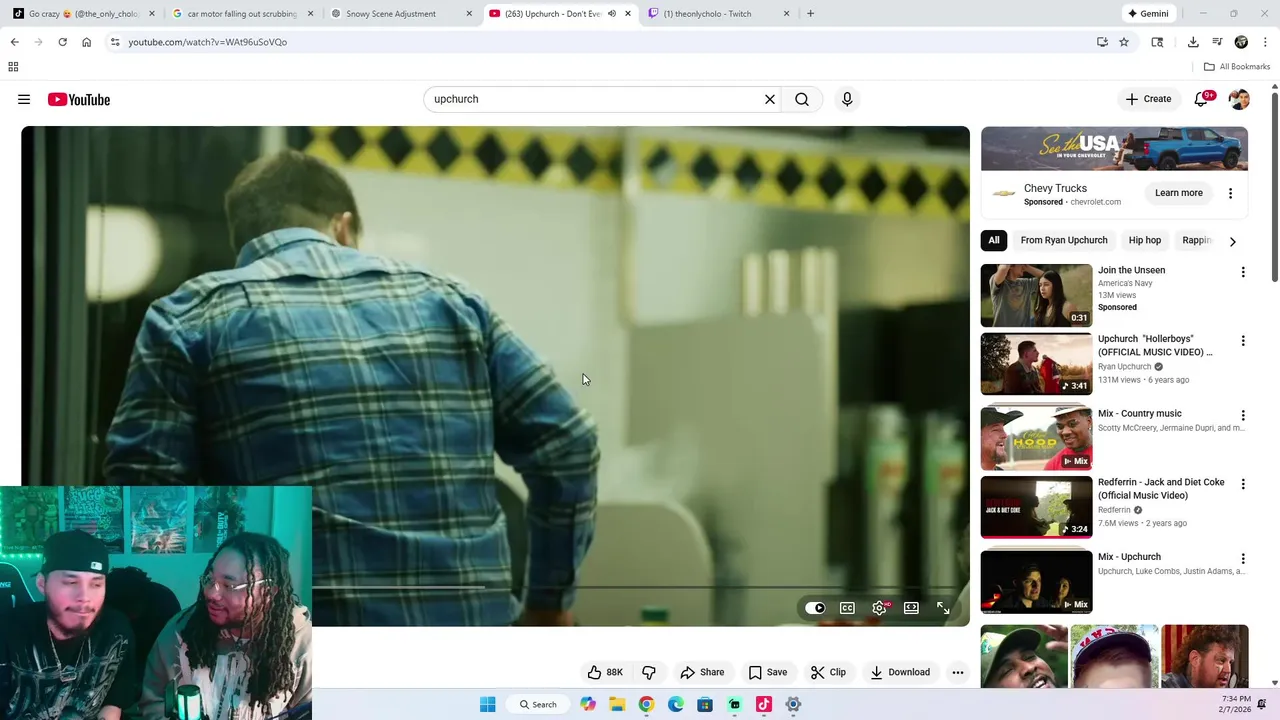Dislike the video with thumbs down
1280x720 pixels.
(649, 672)
